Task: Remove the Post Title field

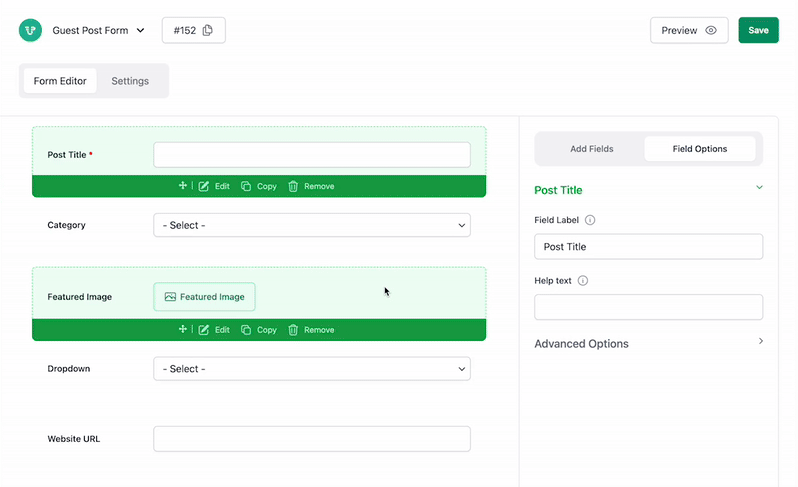Action: coord(311,186)
